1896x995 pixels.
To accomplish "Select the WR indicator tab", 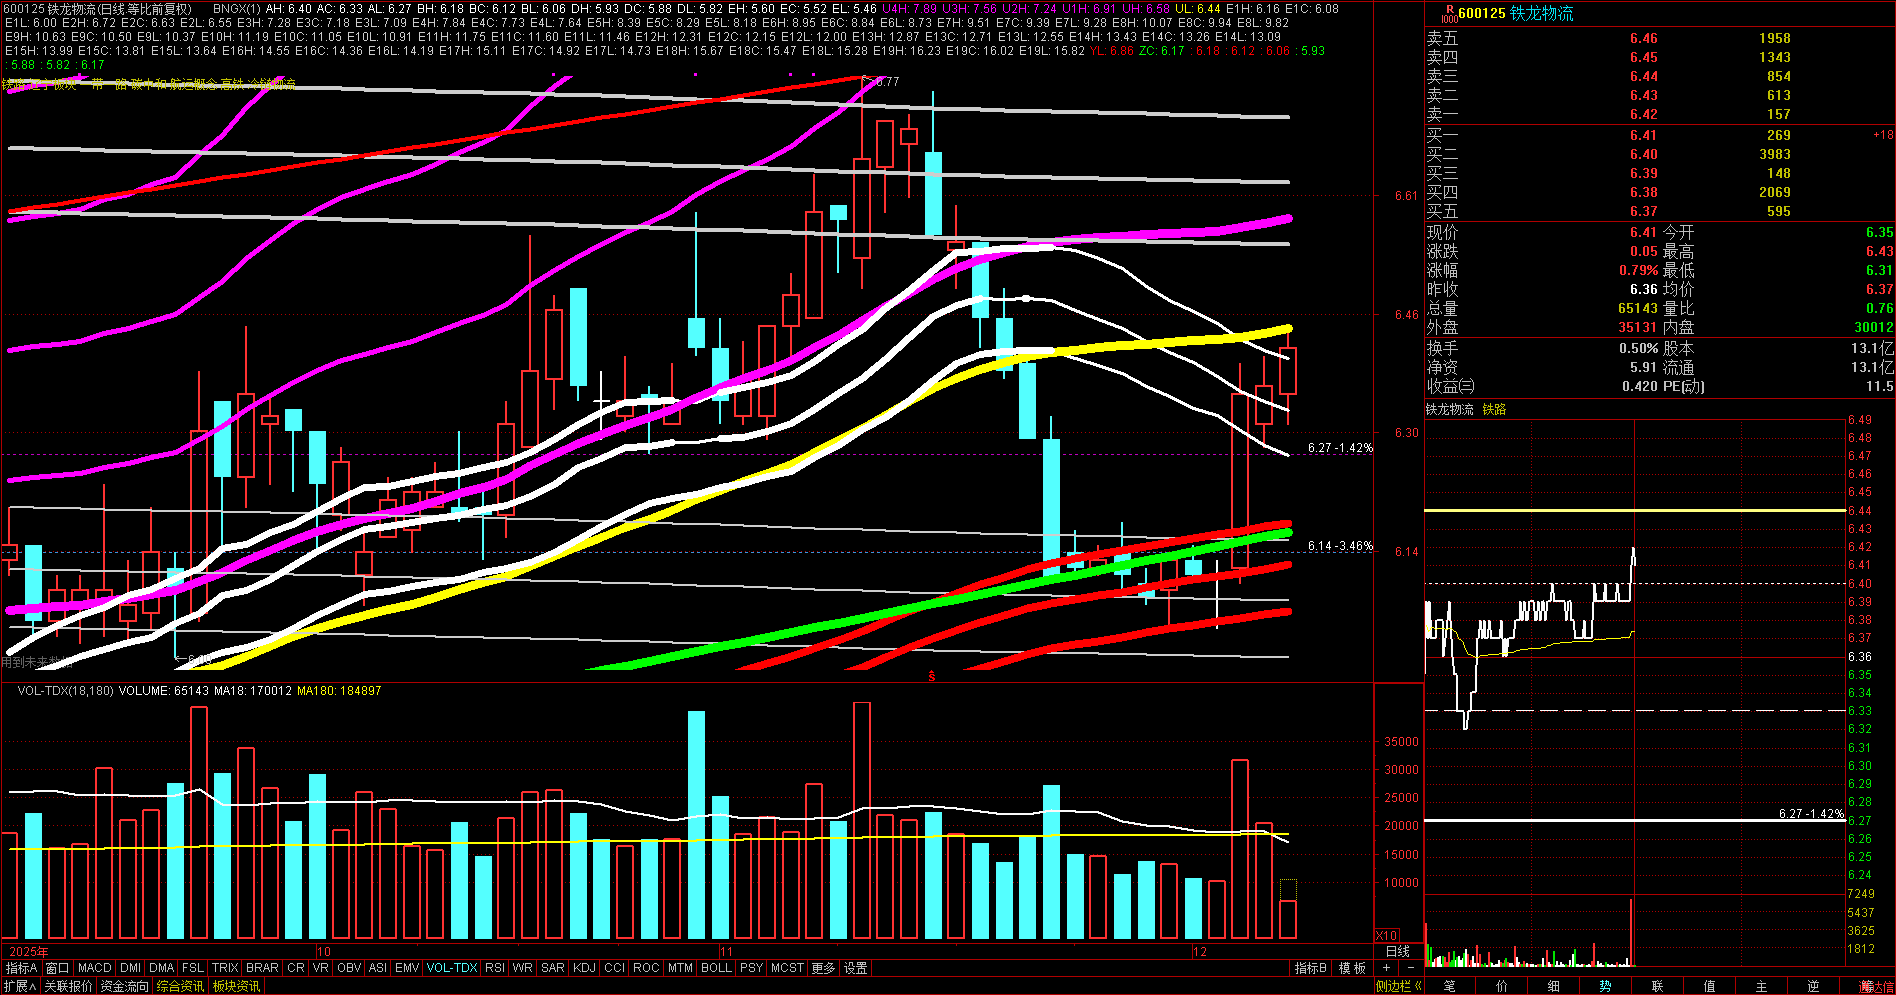I will click(523, 968).
